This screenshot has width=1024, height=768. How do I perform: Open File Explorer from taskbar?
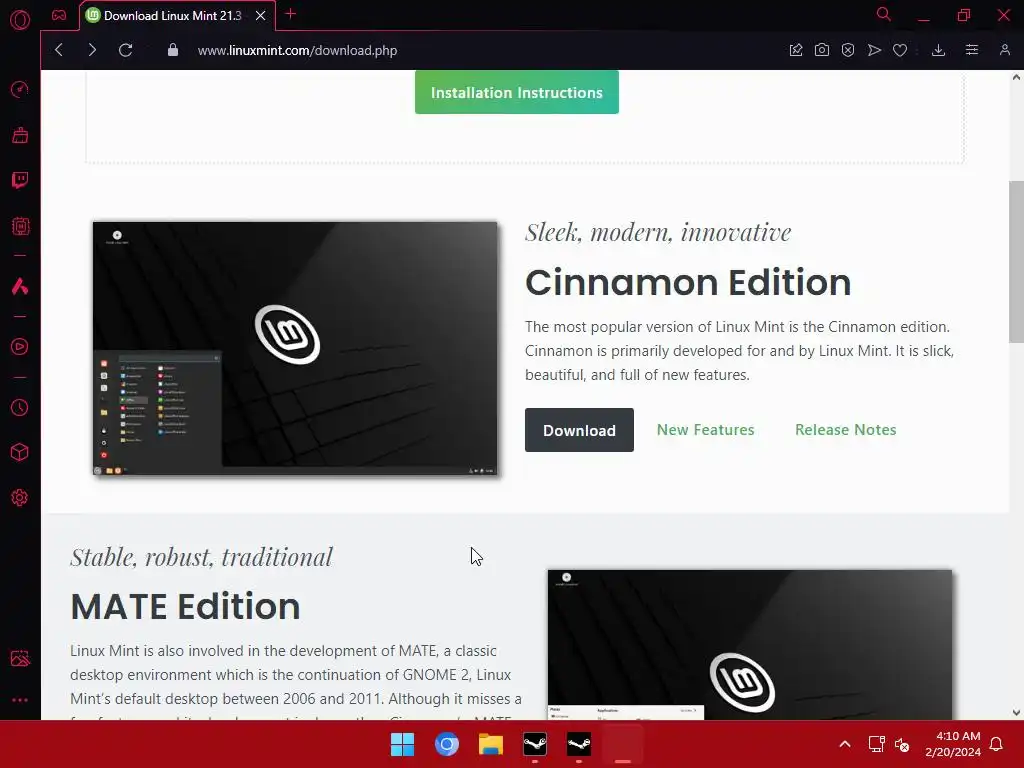coord(490,744)
